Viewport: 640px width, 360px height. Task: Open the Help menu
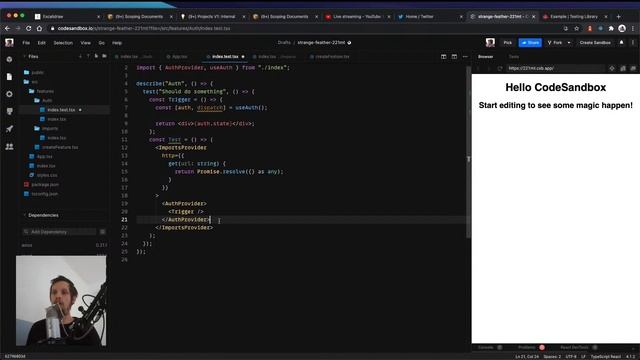coord(117,42)
